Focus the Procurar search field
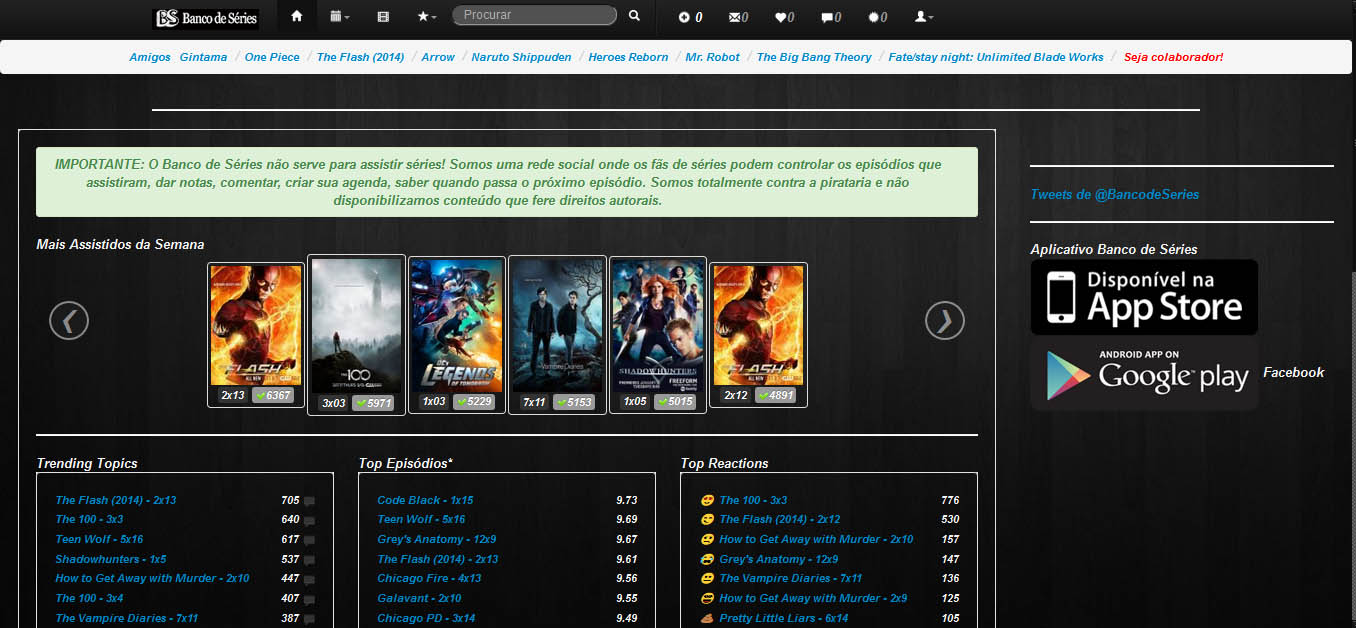1356x628 pixels. point(534,15)
